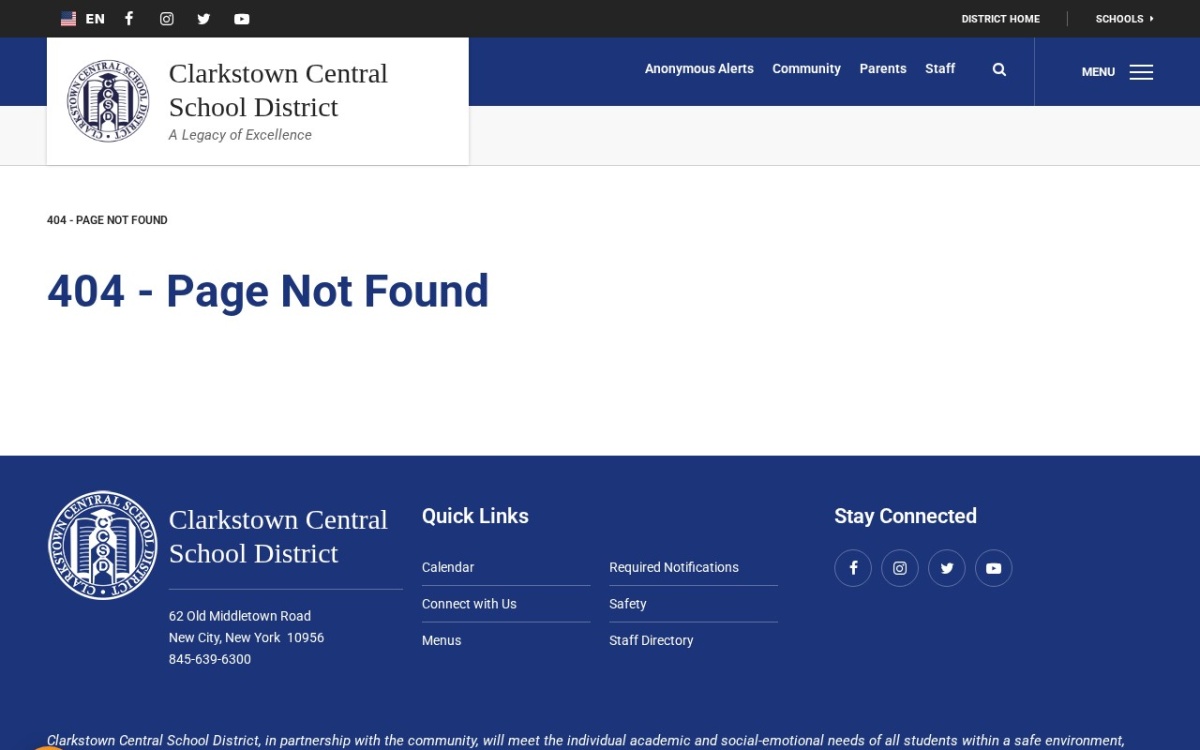Click the header Clarkstown district seal logo
Viewport: 1200px width, 750px height.
coord(108,101)
